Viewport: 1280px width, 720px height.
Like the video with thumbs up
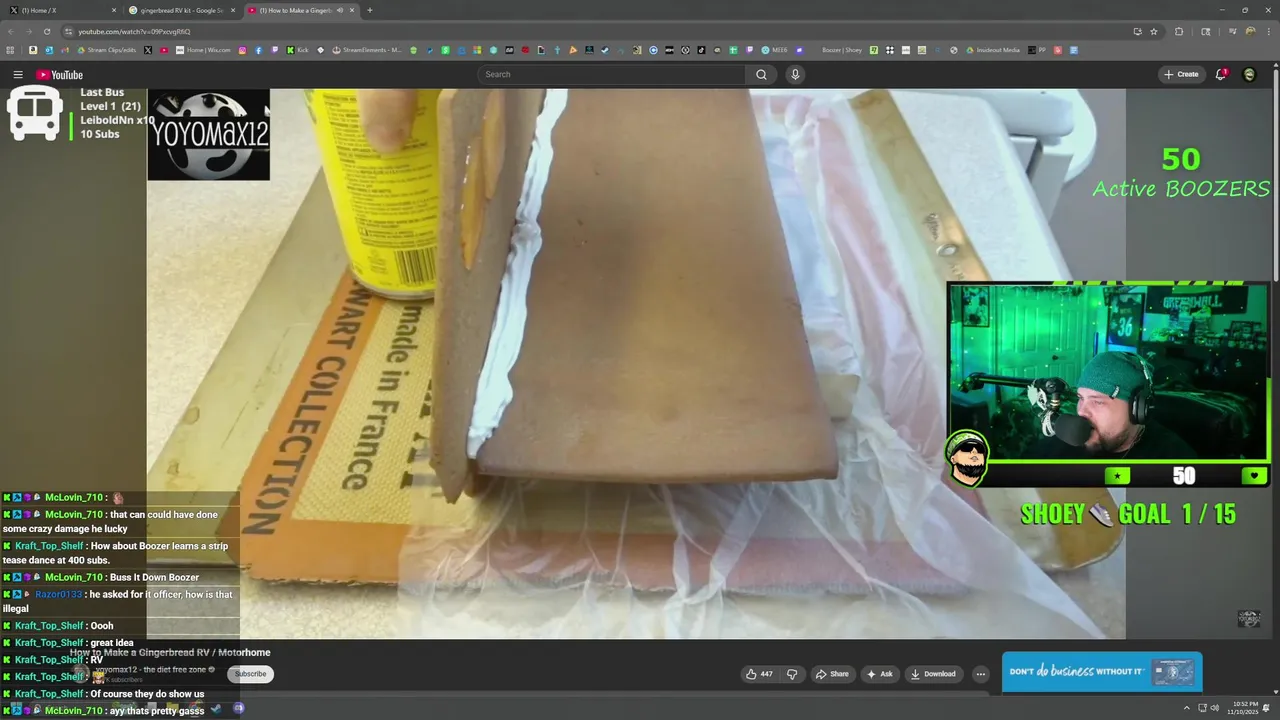click(759, 674)
